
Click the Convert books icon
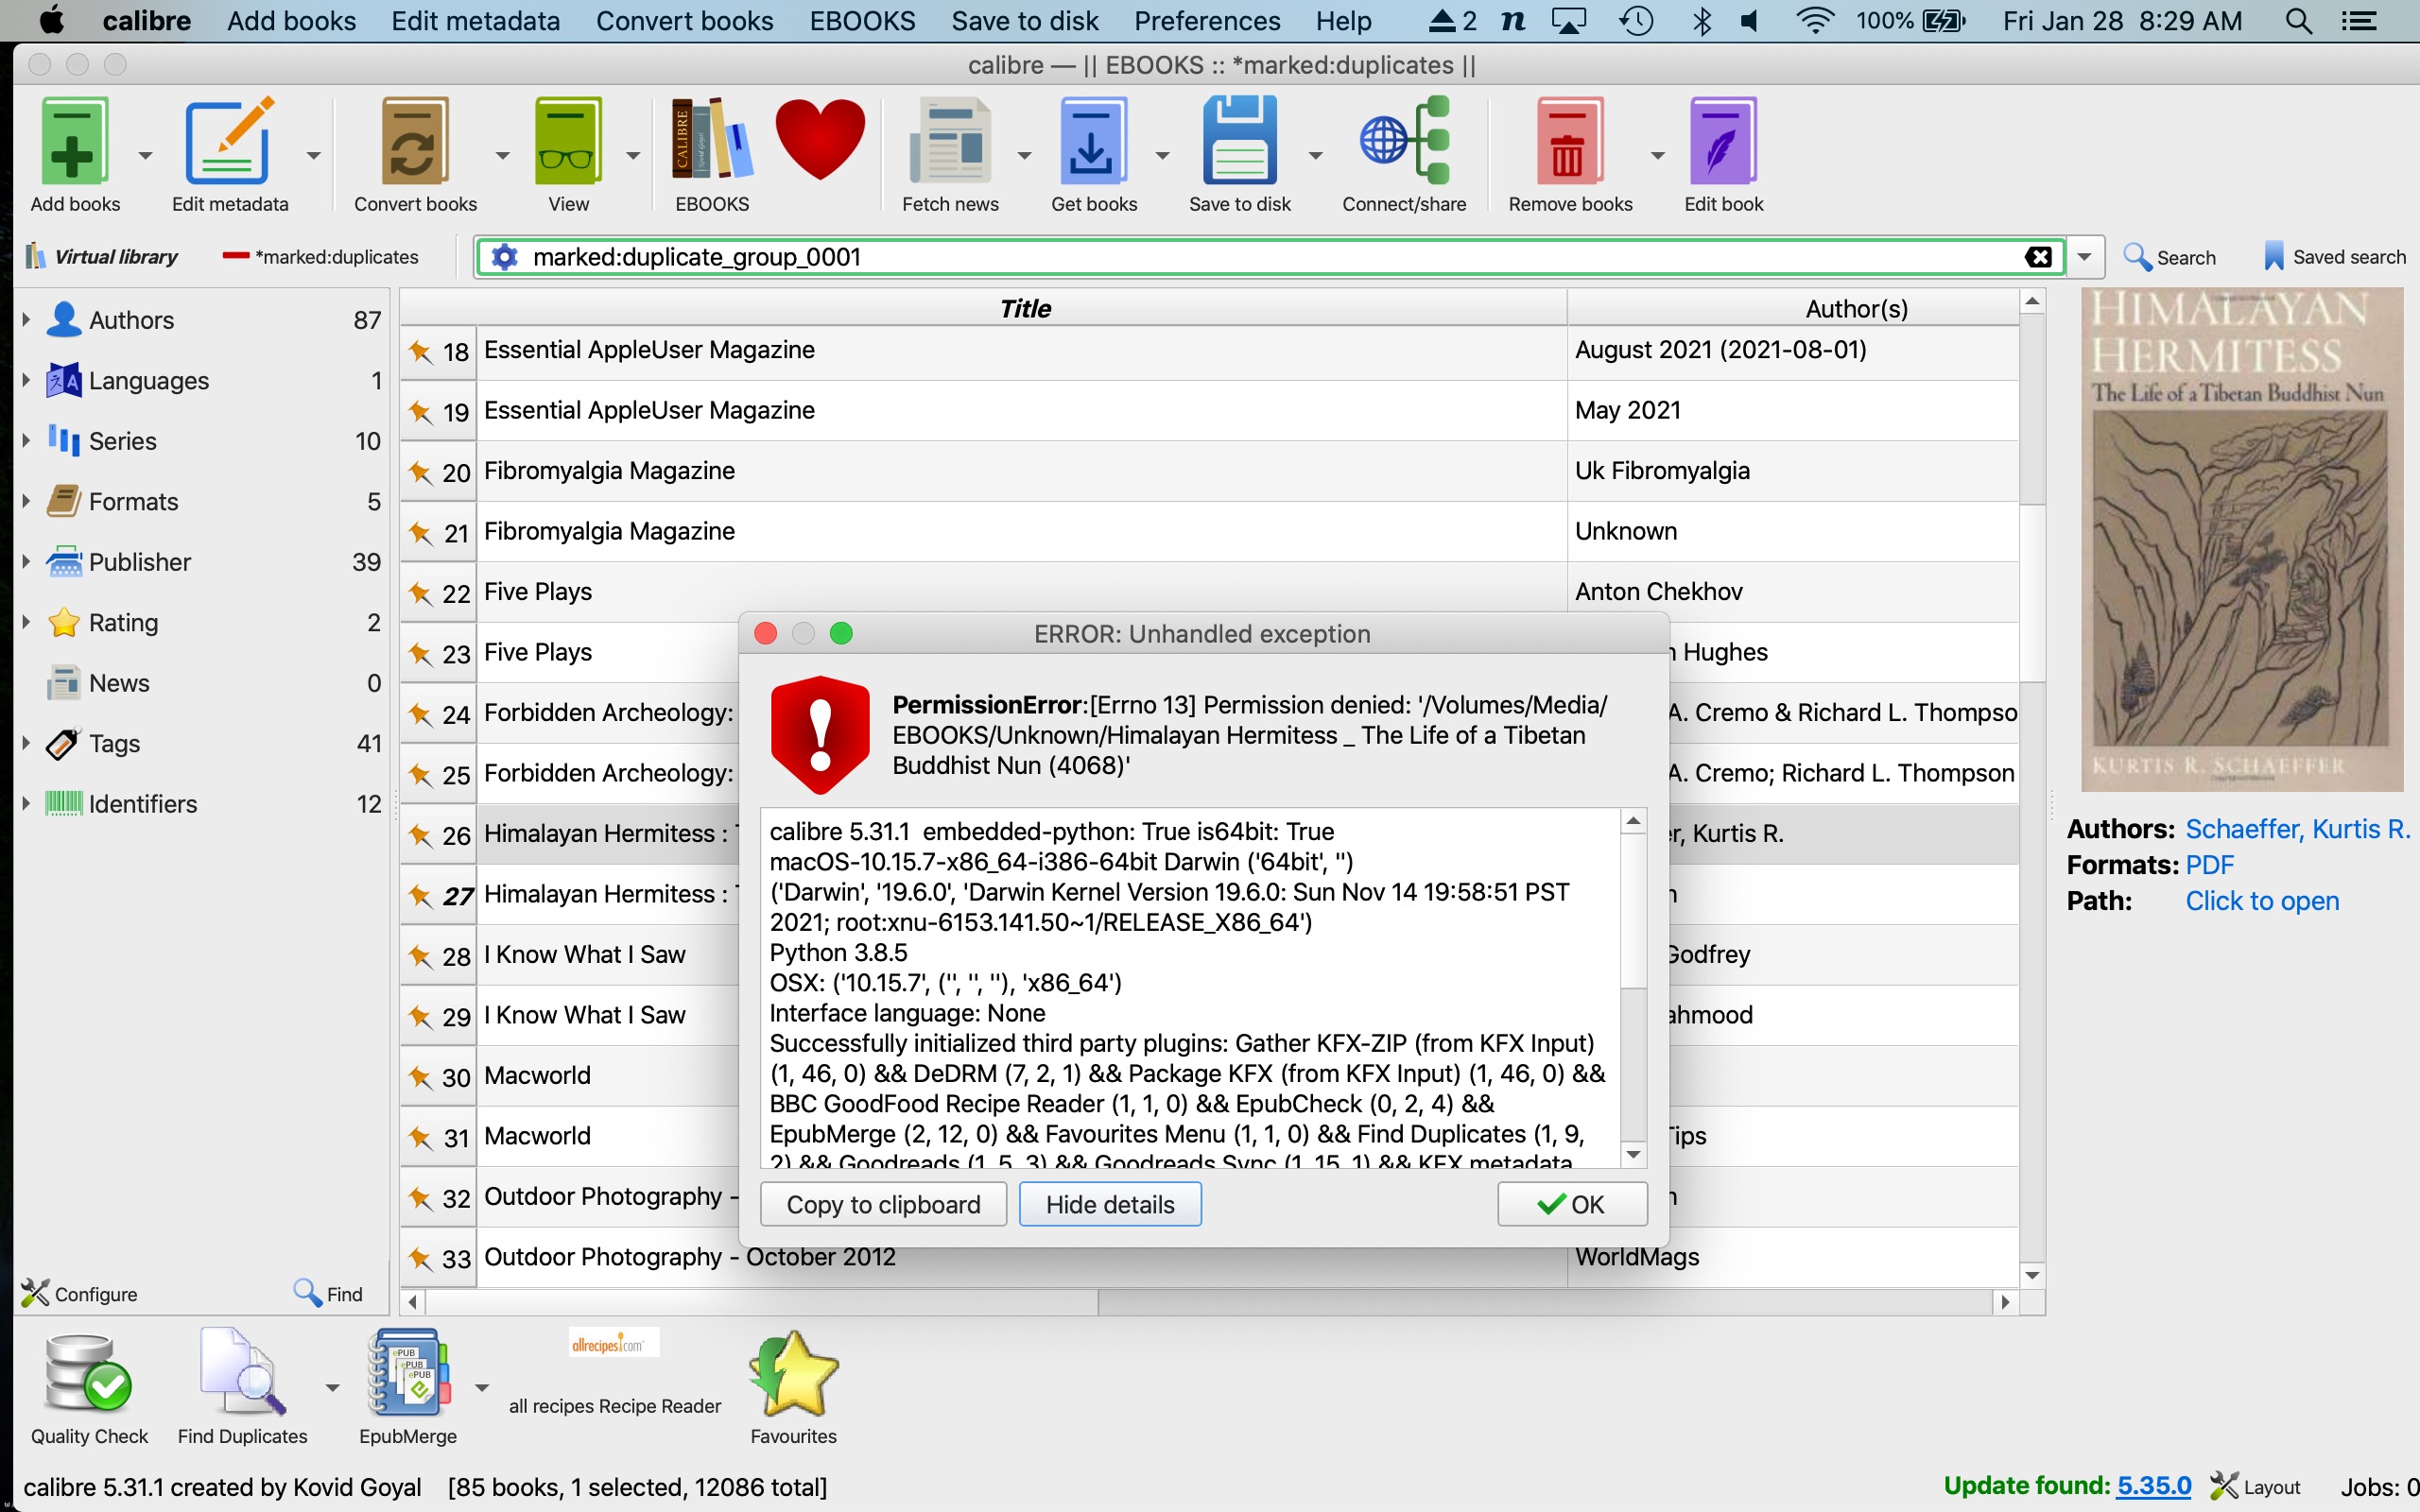(x=415, y=142)
